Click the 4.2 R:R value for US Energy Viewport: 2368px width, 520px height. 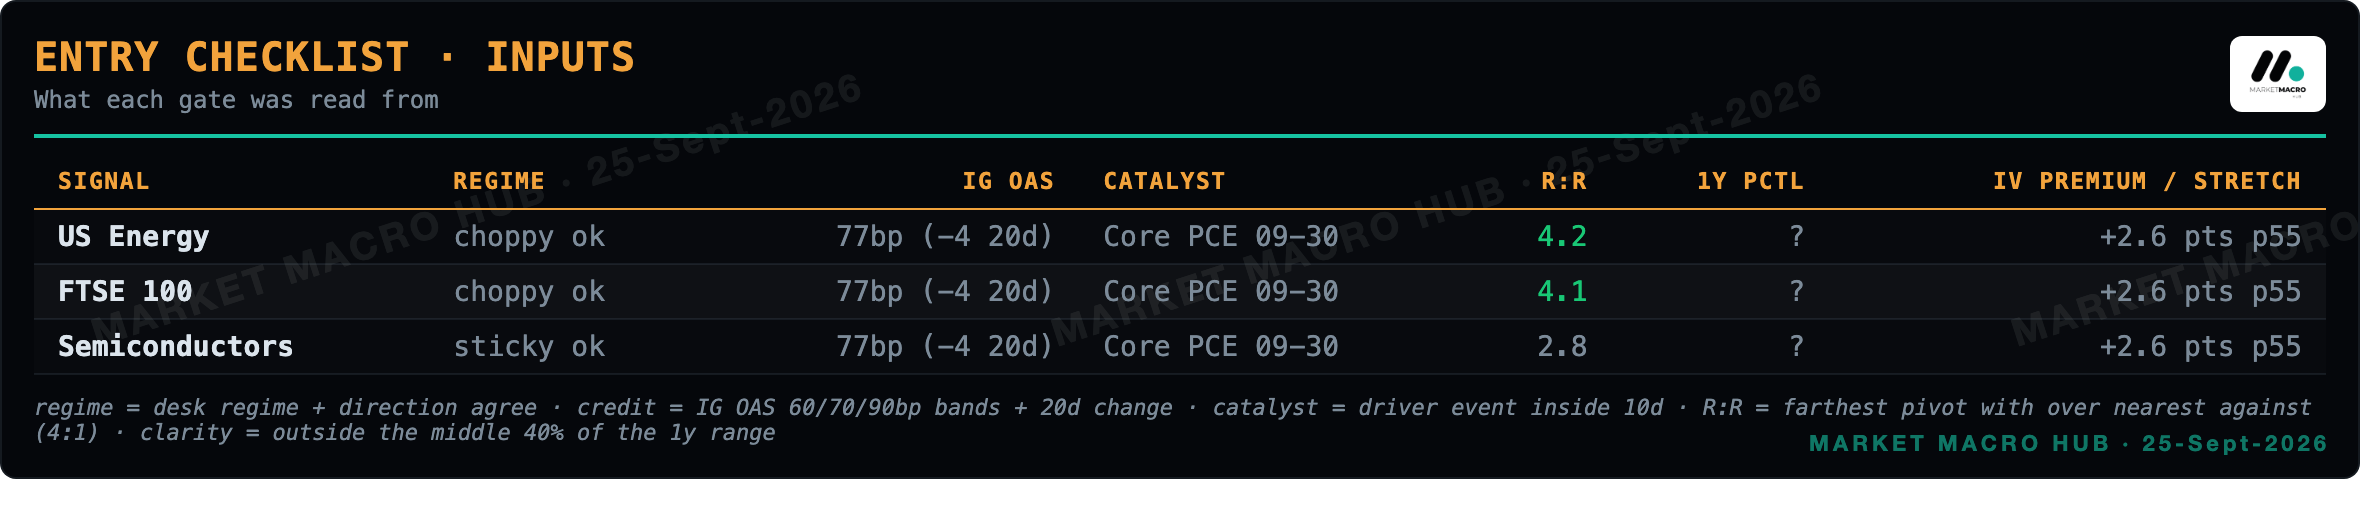point(1562,237)
